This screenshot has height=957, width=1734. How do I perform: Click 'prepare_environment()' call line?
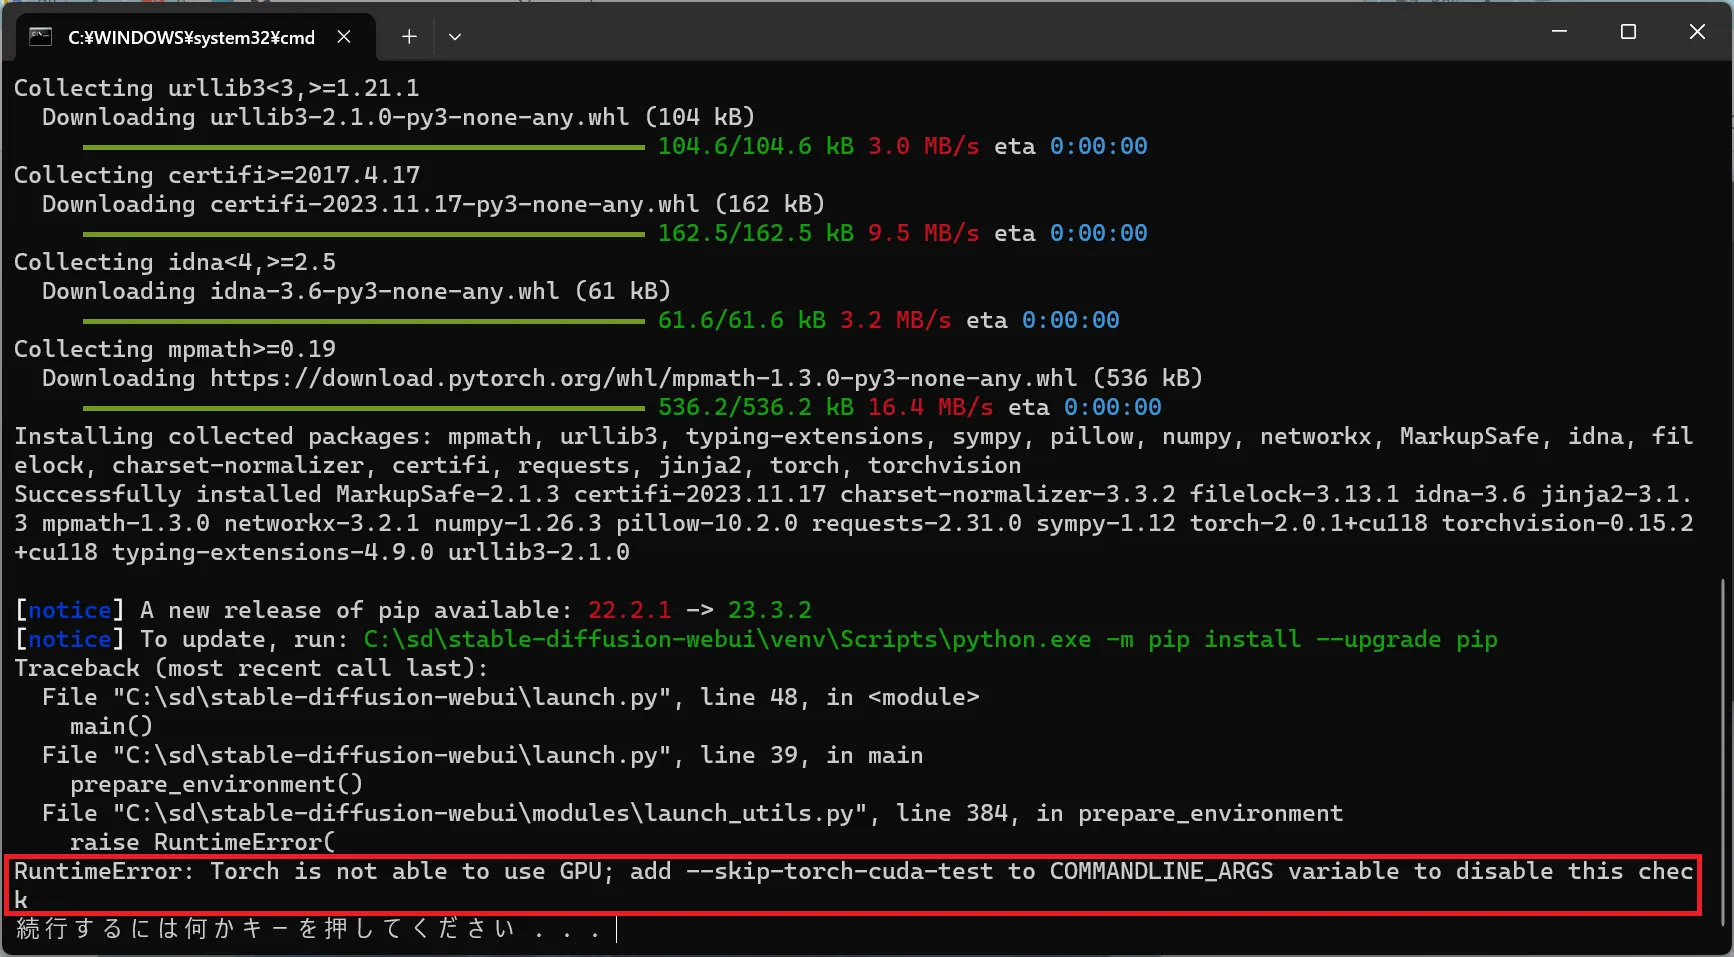tap(216, 784)
